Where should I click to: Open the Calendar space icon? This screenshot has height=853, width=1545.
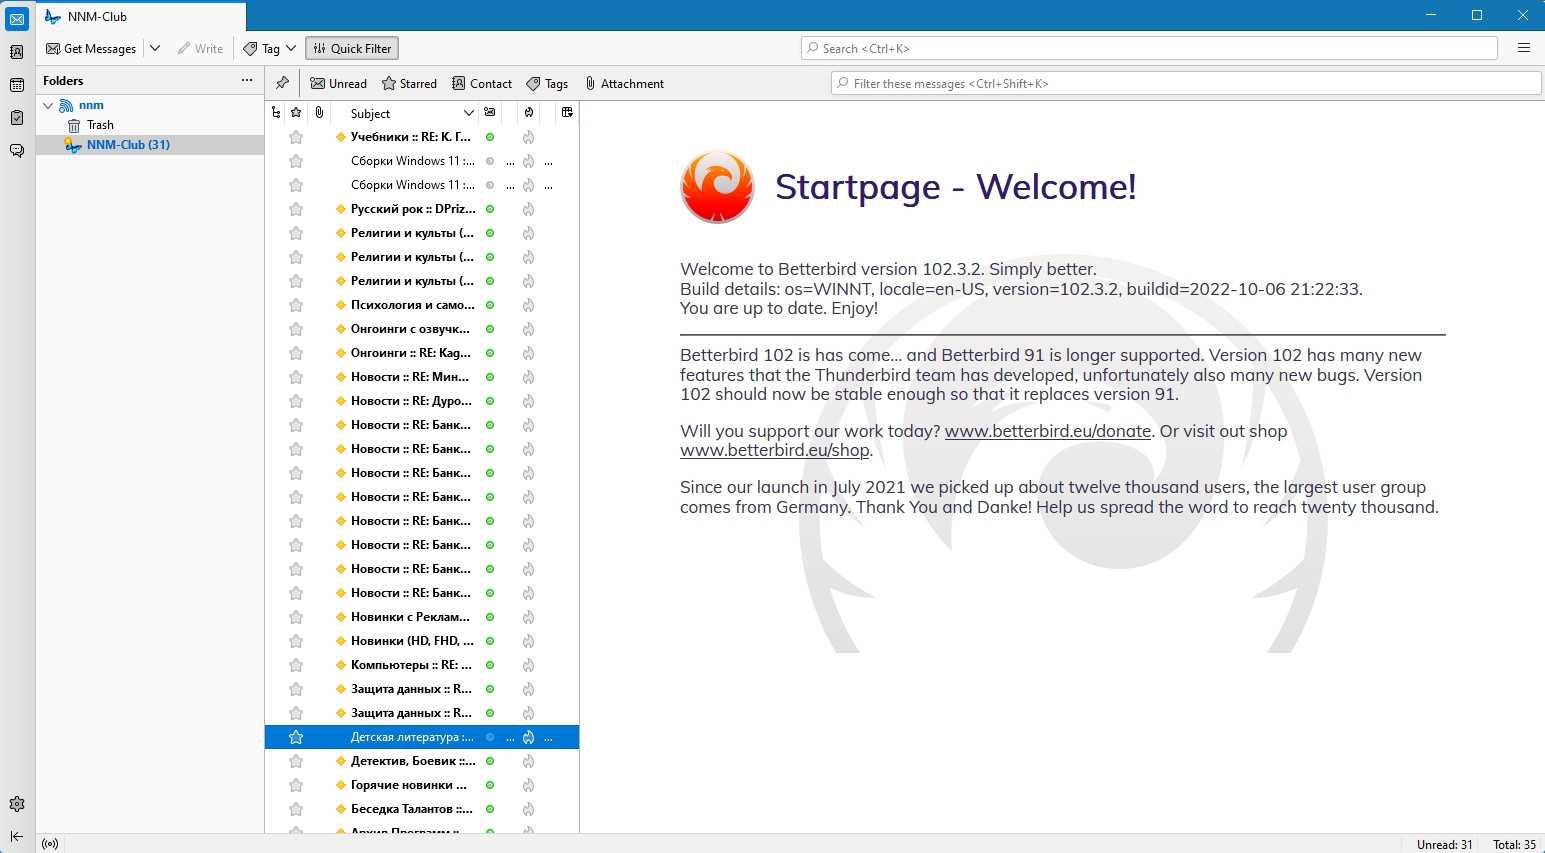tap(17, 85)
